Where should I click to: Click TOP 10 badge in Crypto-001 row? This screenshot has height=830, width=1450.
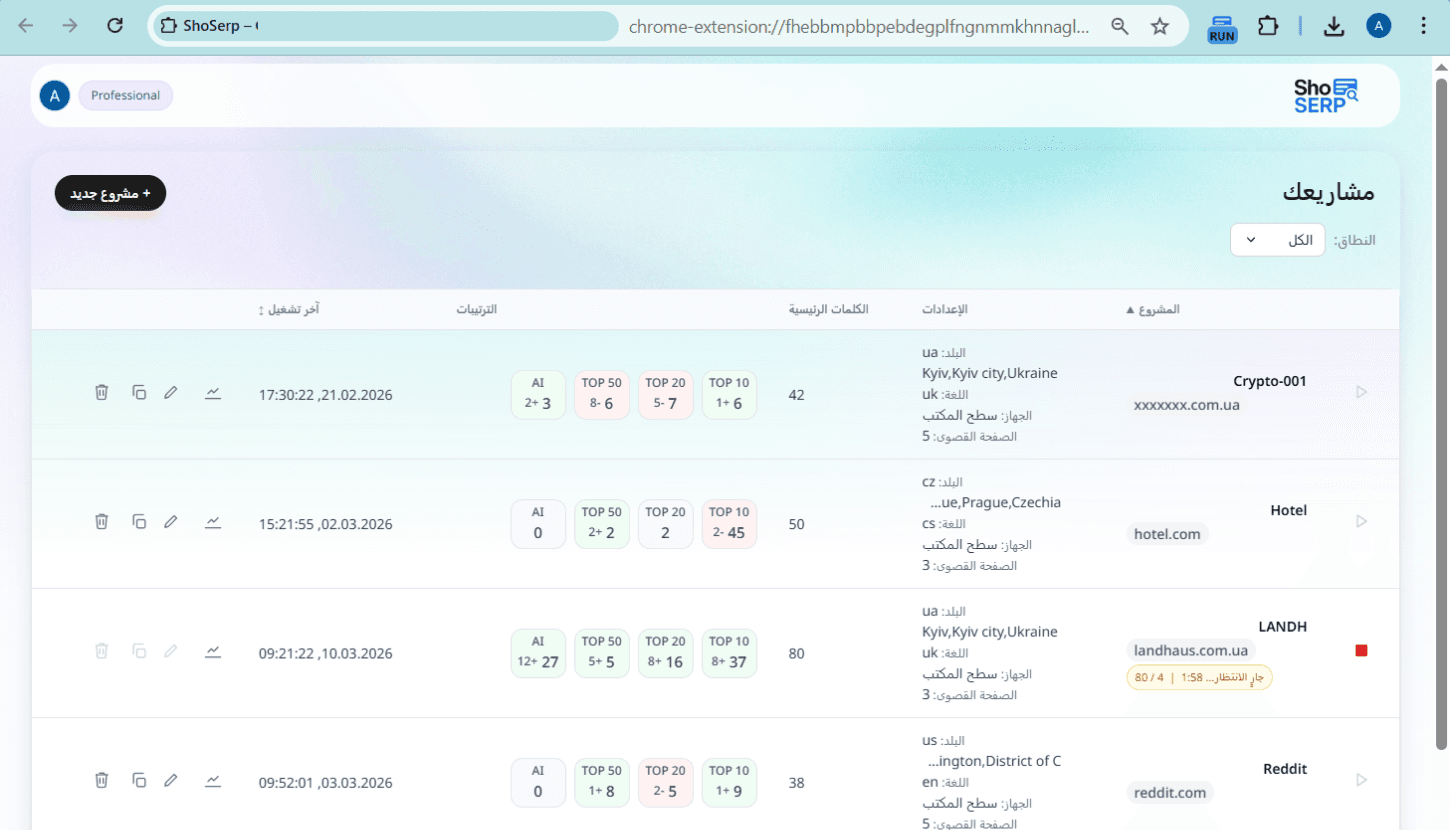[x=729, y=395]
